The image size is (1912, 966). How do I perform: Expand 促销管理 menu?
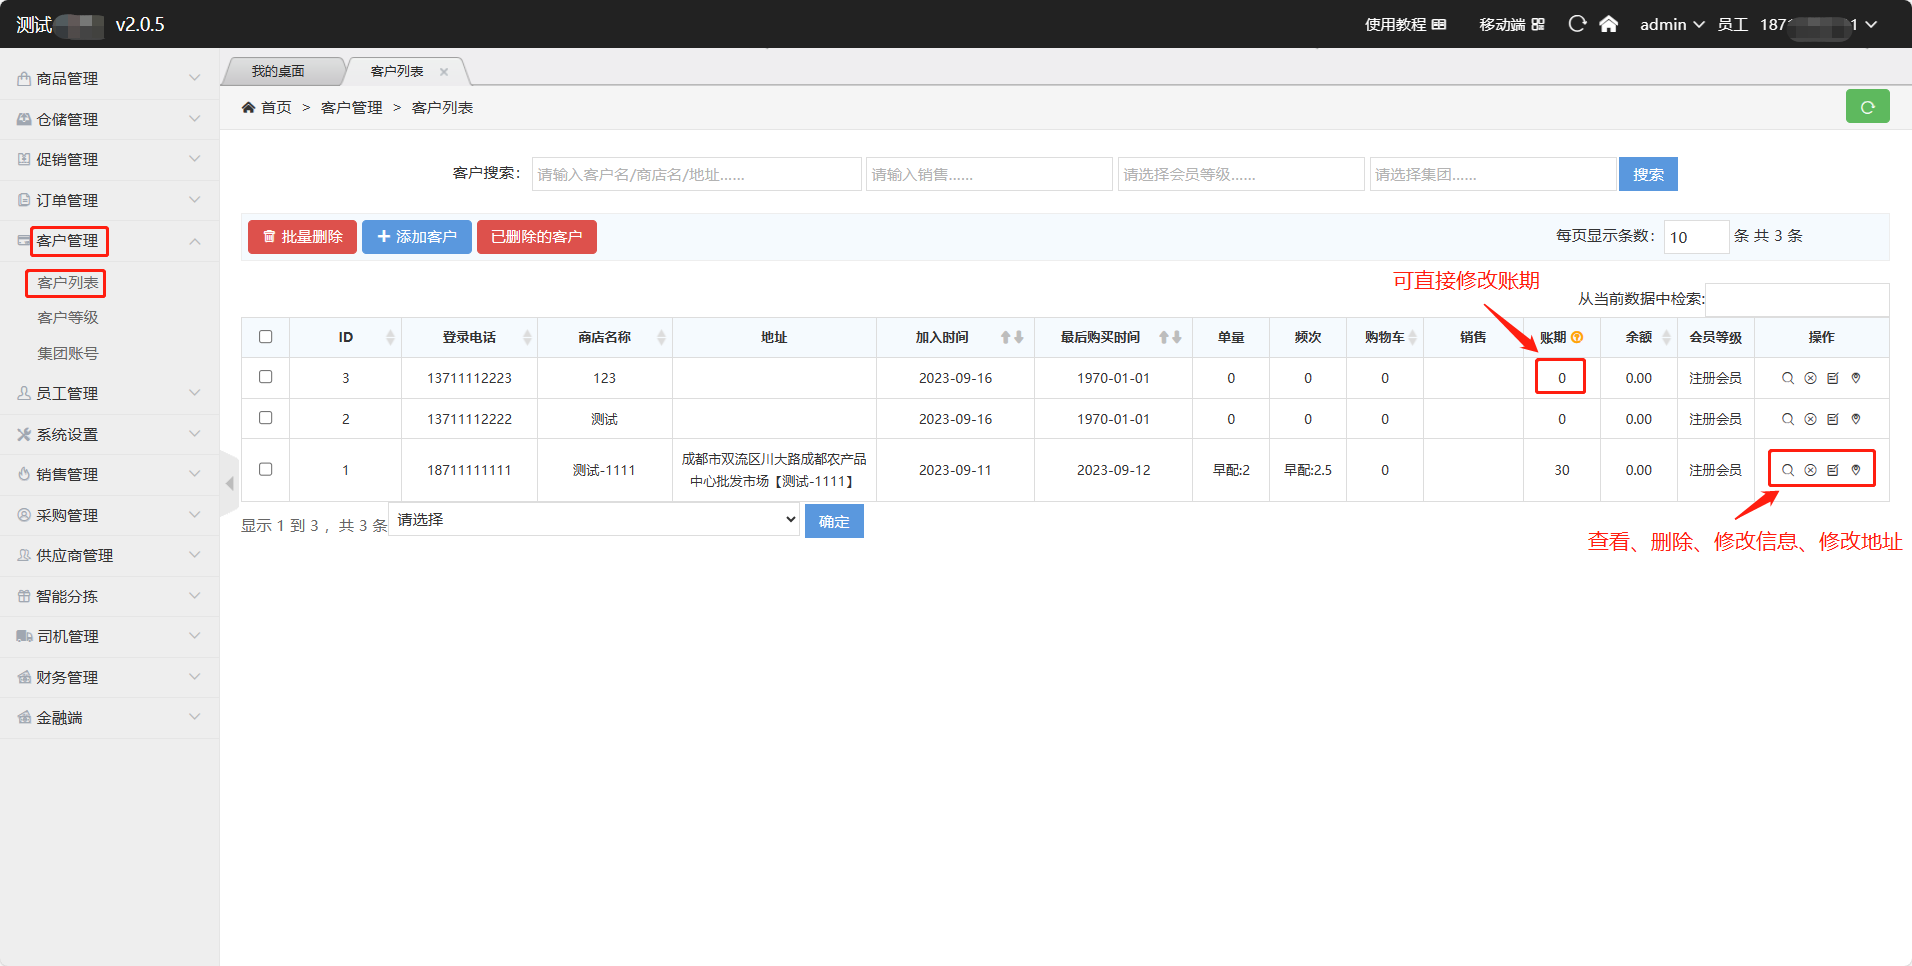(x=109, y=160)
